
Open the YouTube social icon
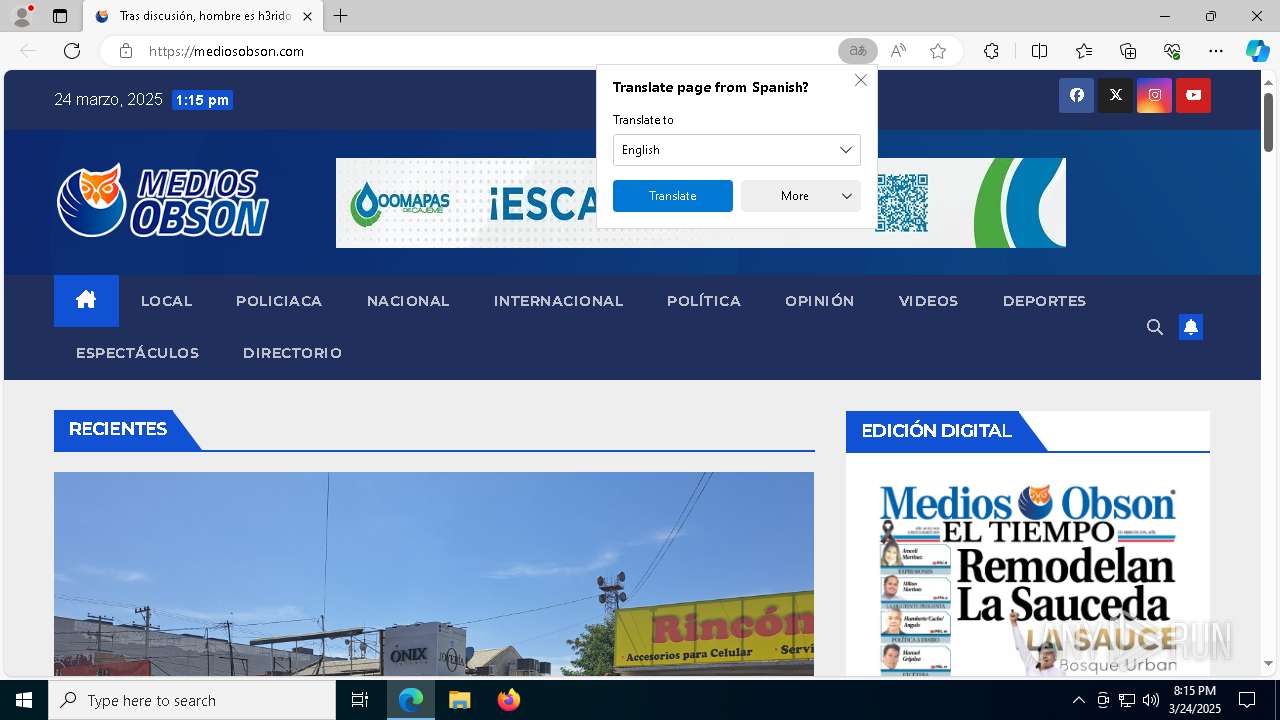[1193, 95]
